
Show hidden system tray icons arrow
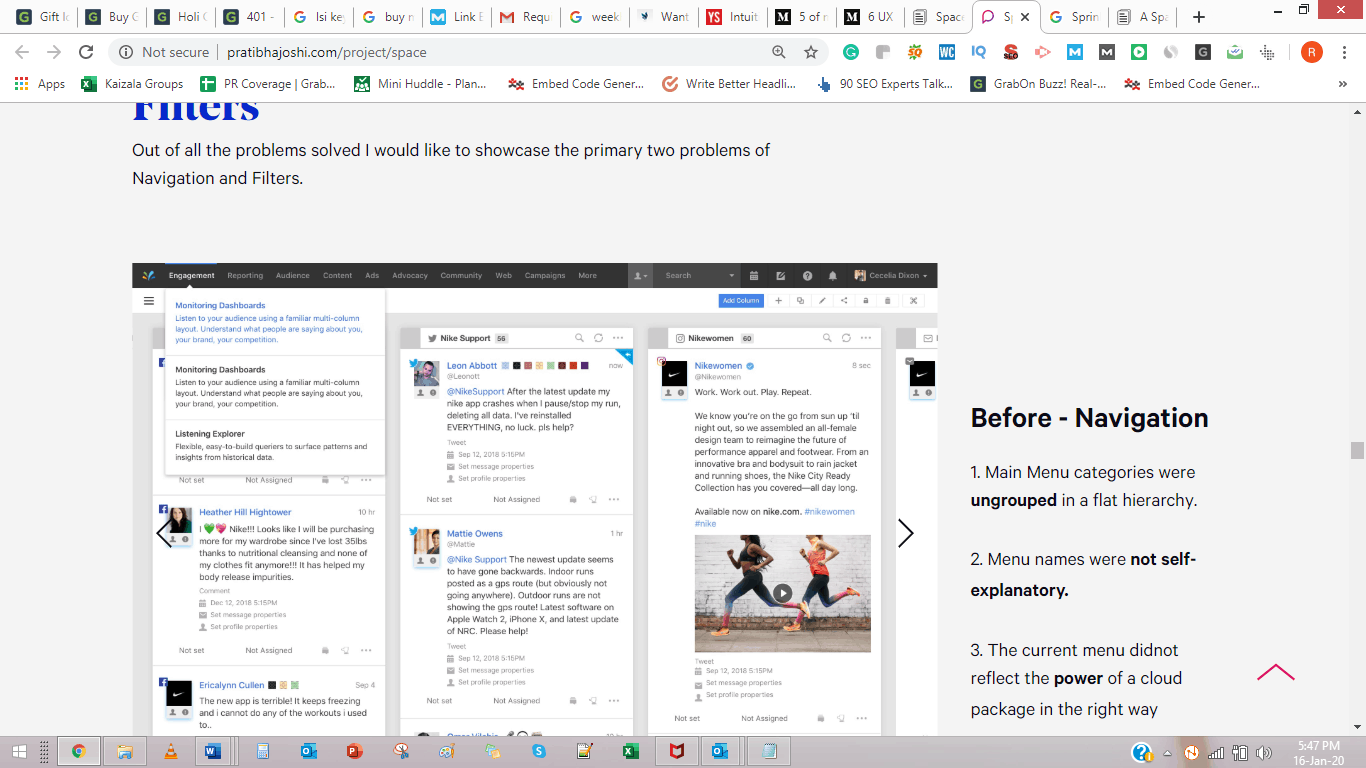pos(1167,752)
